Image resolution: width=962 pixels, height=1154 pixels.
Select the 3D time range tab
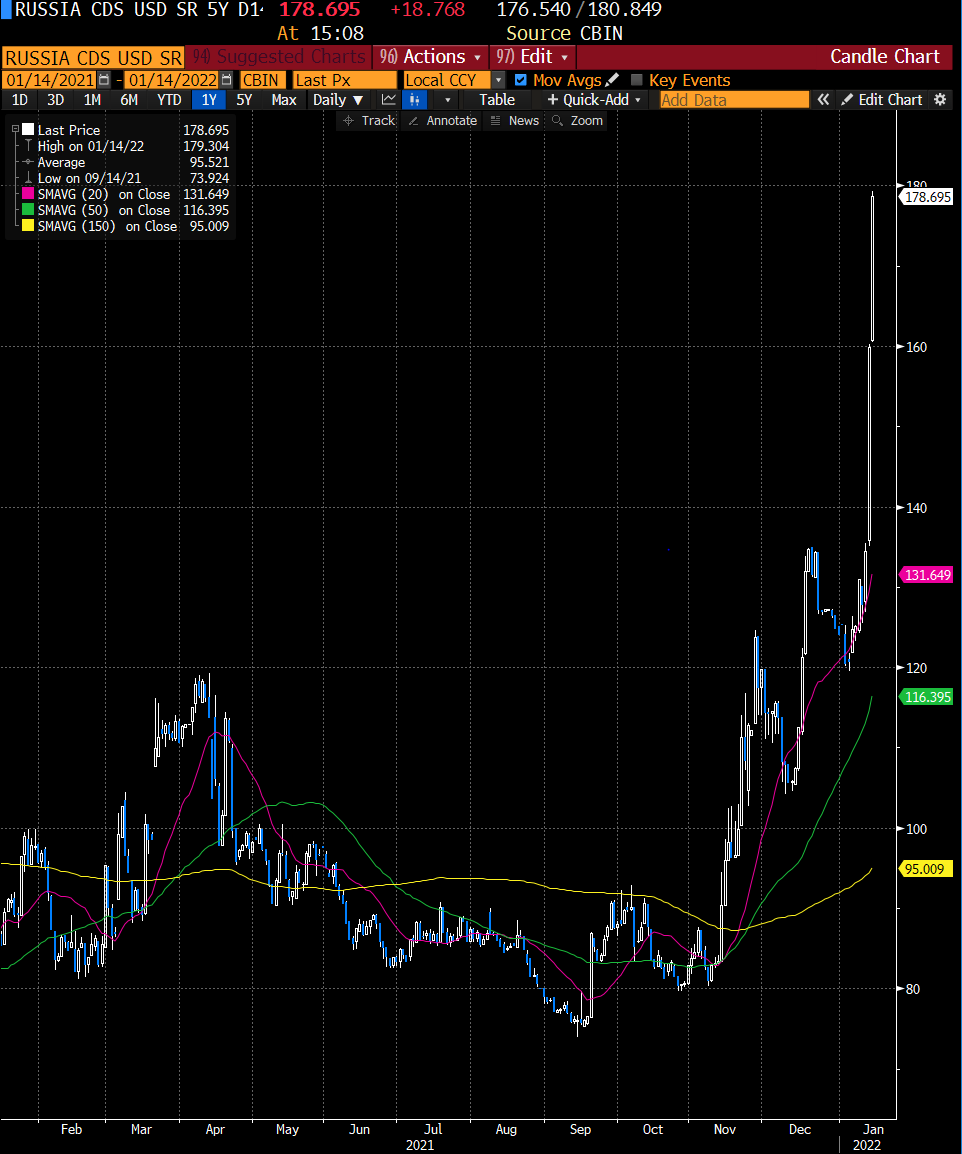(x=56, y=99)
